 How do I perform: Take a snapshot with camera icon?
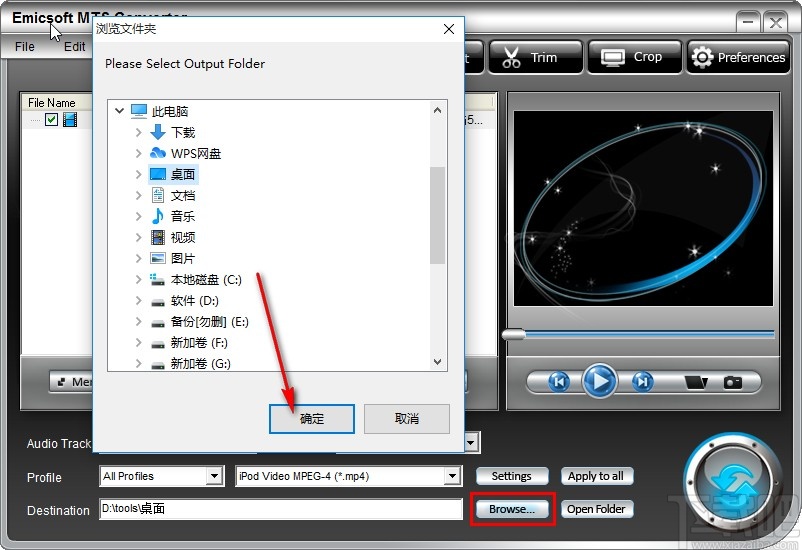[732, 382]
